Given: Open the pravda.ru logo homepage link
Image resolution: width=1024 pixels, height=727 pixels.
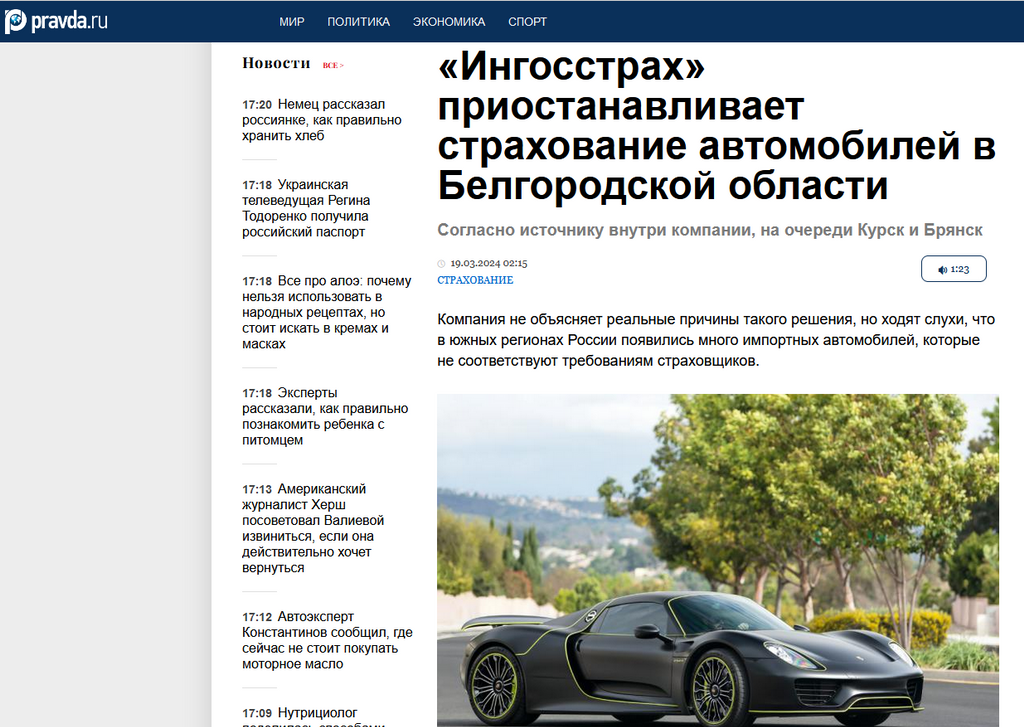Looking at the screenshot, I should [56, 21].
